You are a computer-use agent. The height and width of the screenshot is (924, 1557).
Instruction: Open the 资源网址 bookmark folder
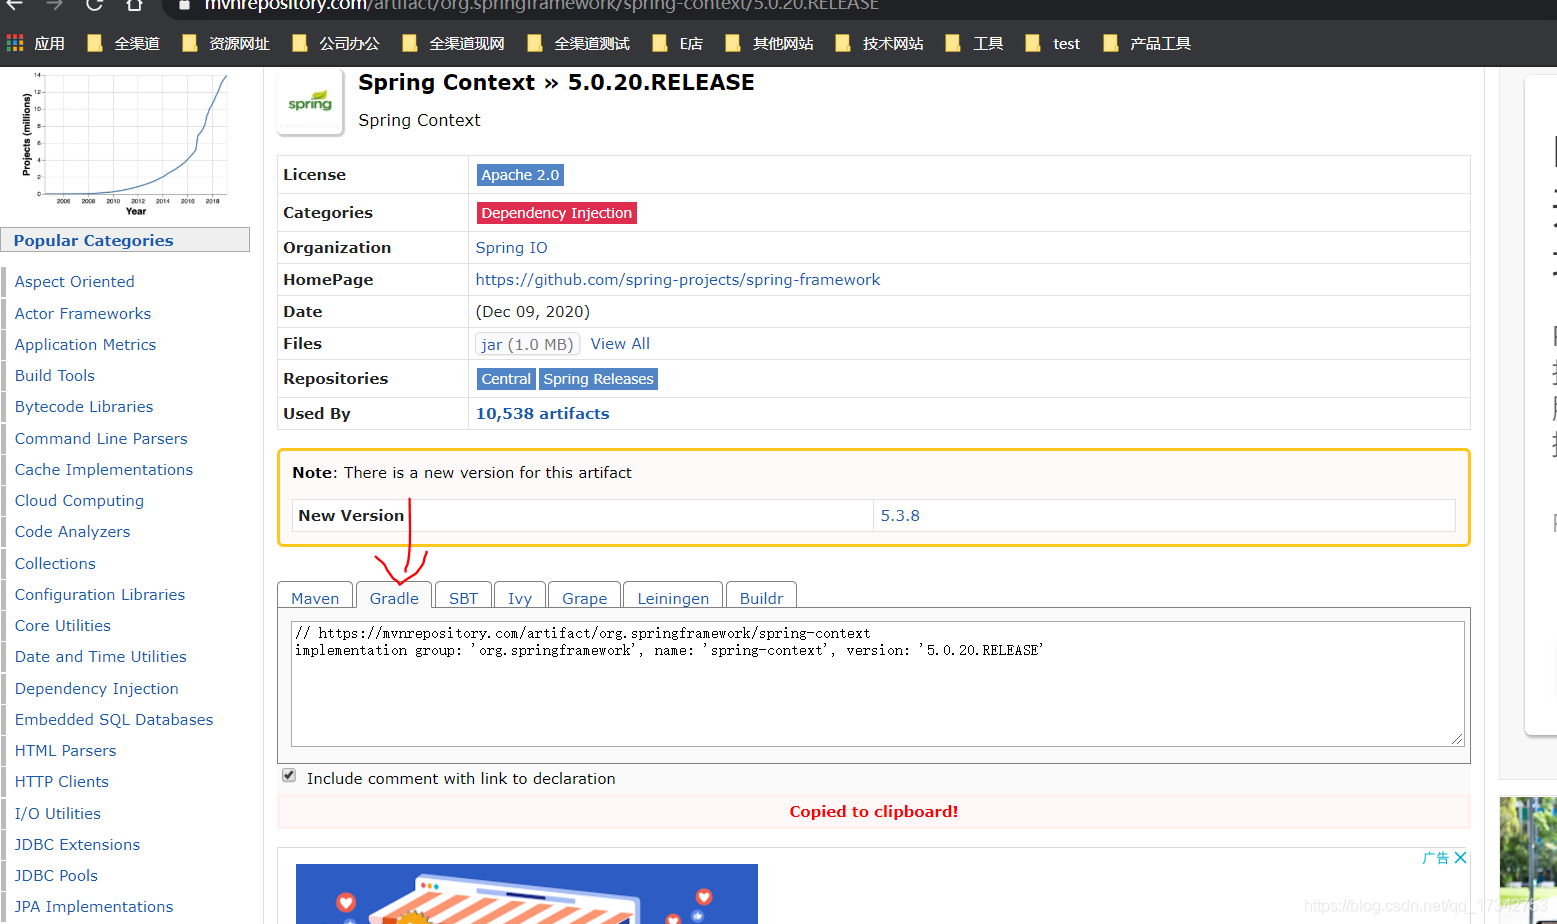tap(226, 43)
